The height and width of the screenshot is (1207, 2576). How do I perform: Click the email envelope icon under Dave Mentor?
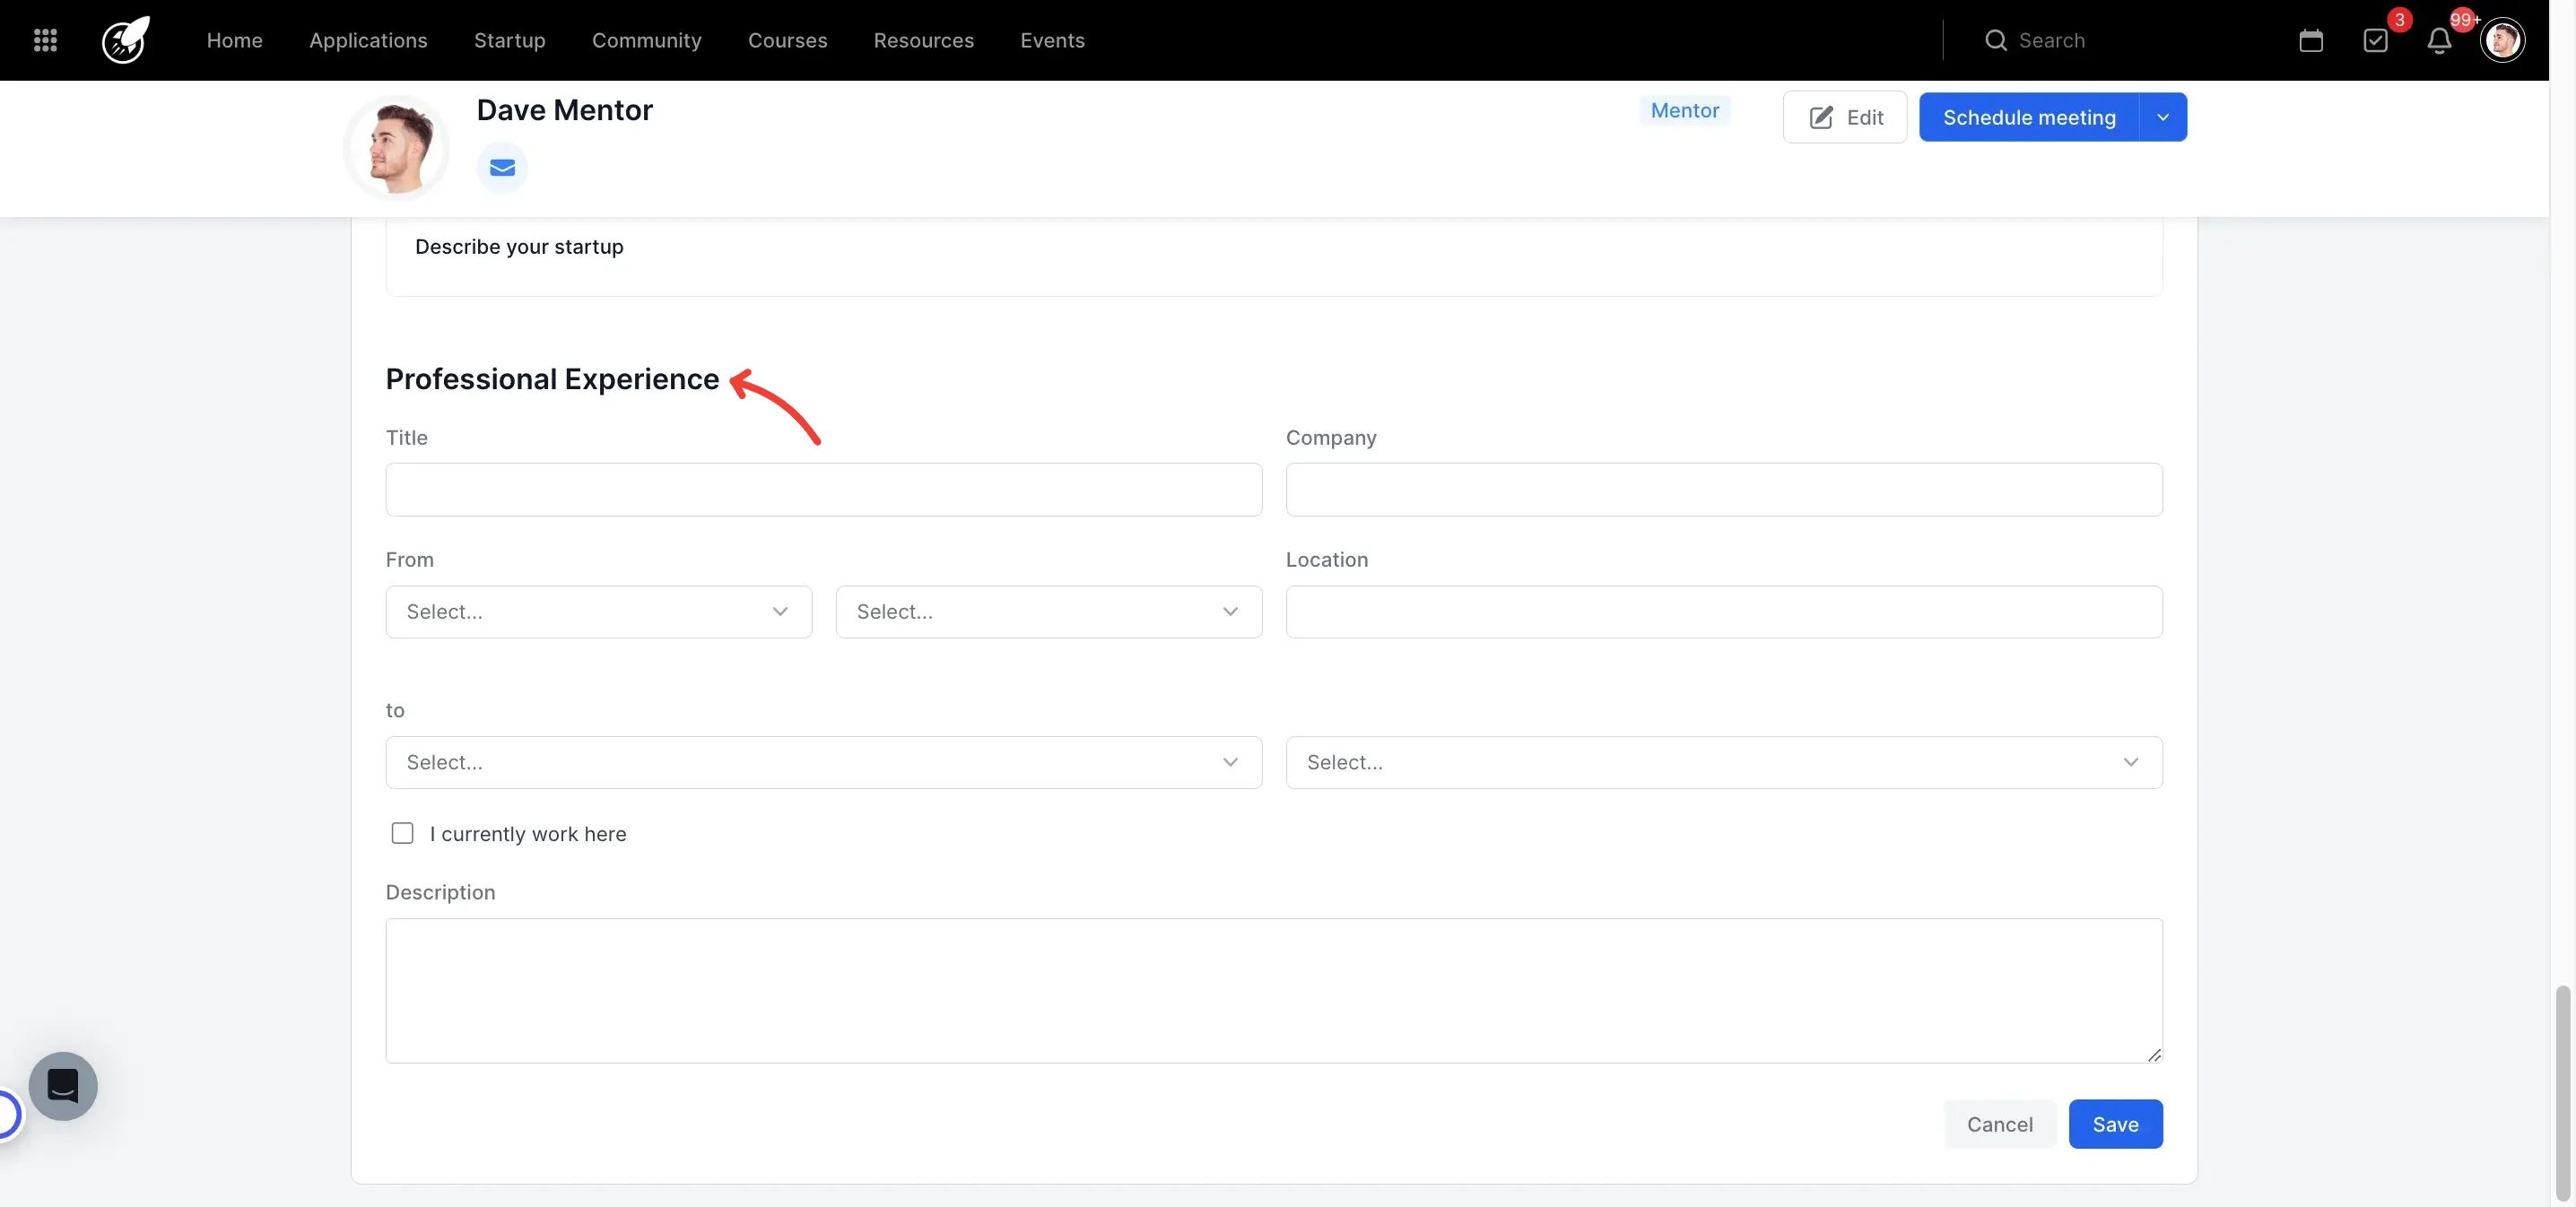pyautogui.click(x=502, y=167)
